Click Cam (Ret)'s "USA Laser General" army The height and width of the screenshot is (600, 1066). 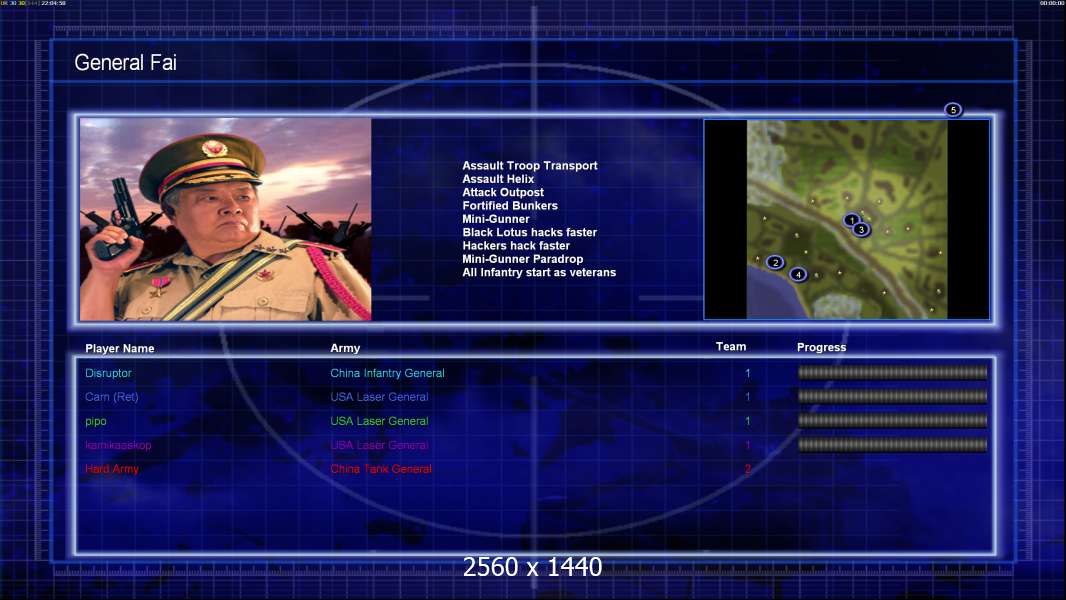click(x=379, y=397)
